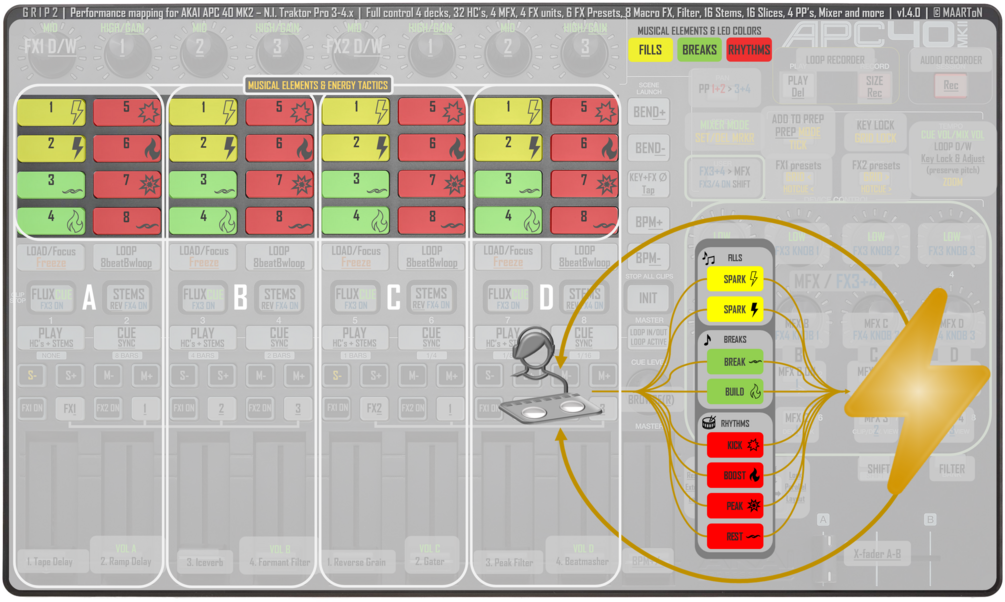Click the BEND- button

649,148
